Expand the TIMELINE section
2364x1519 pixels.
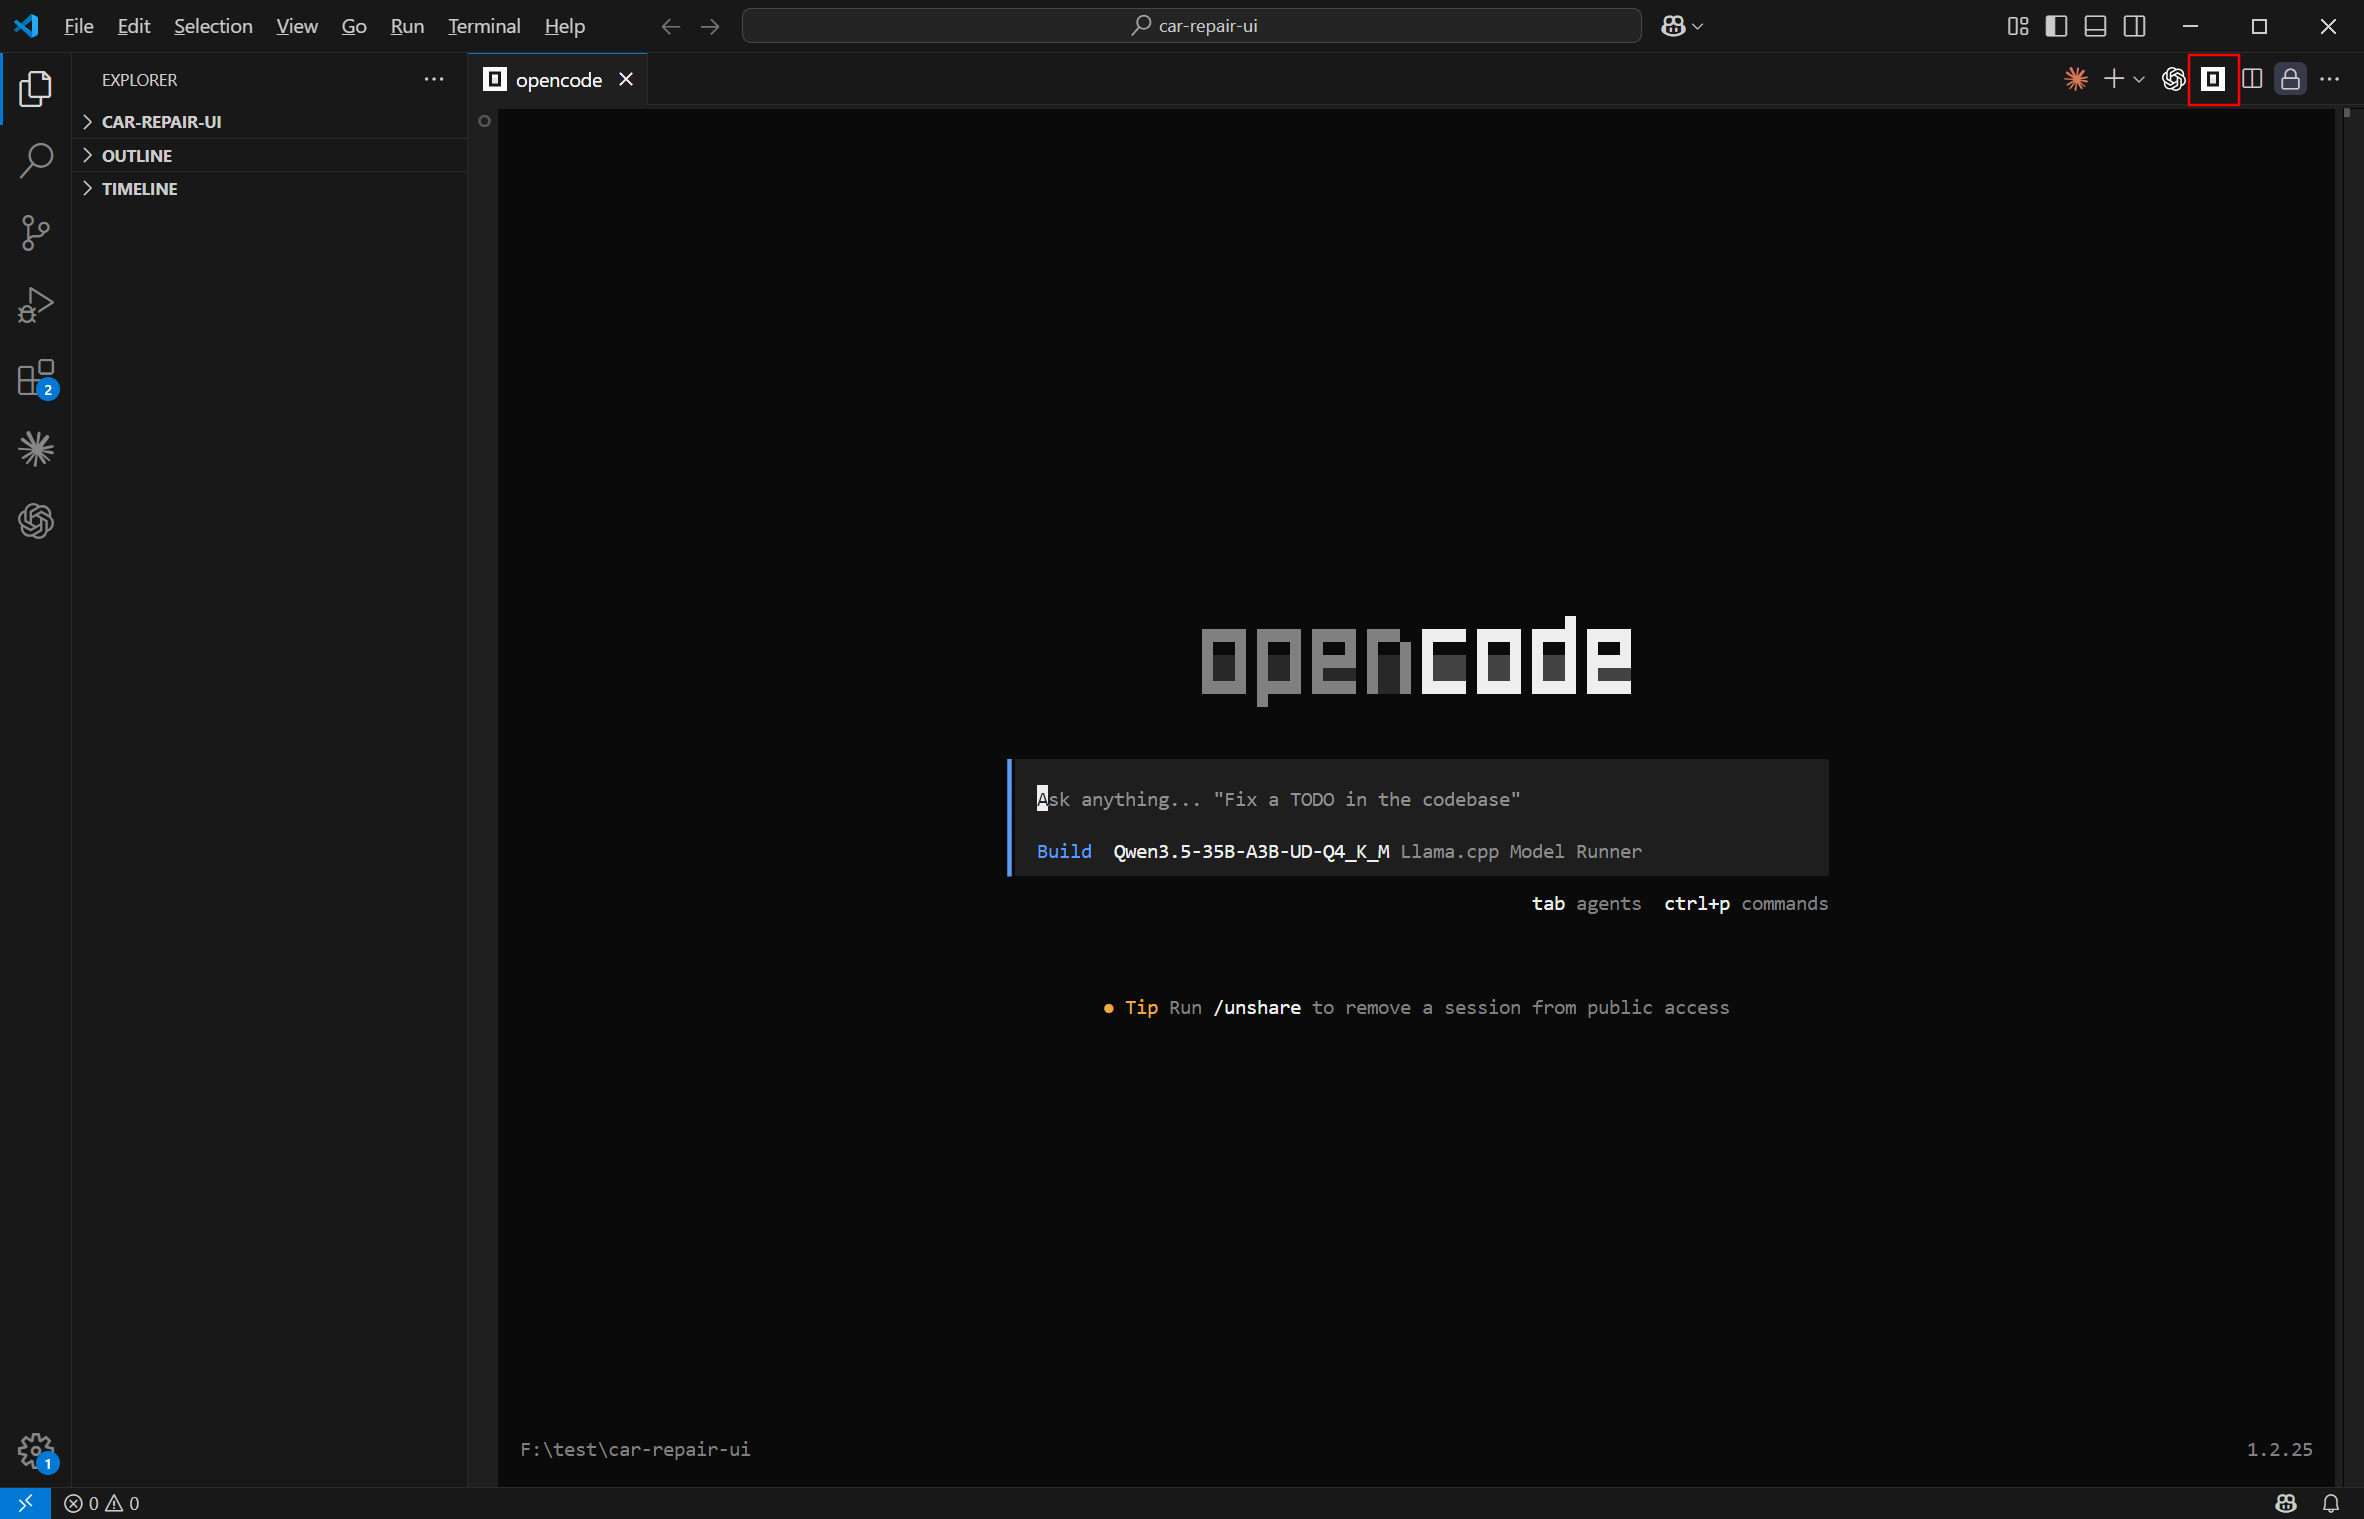coord(139,188)
